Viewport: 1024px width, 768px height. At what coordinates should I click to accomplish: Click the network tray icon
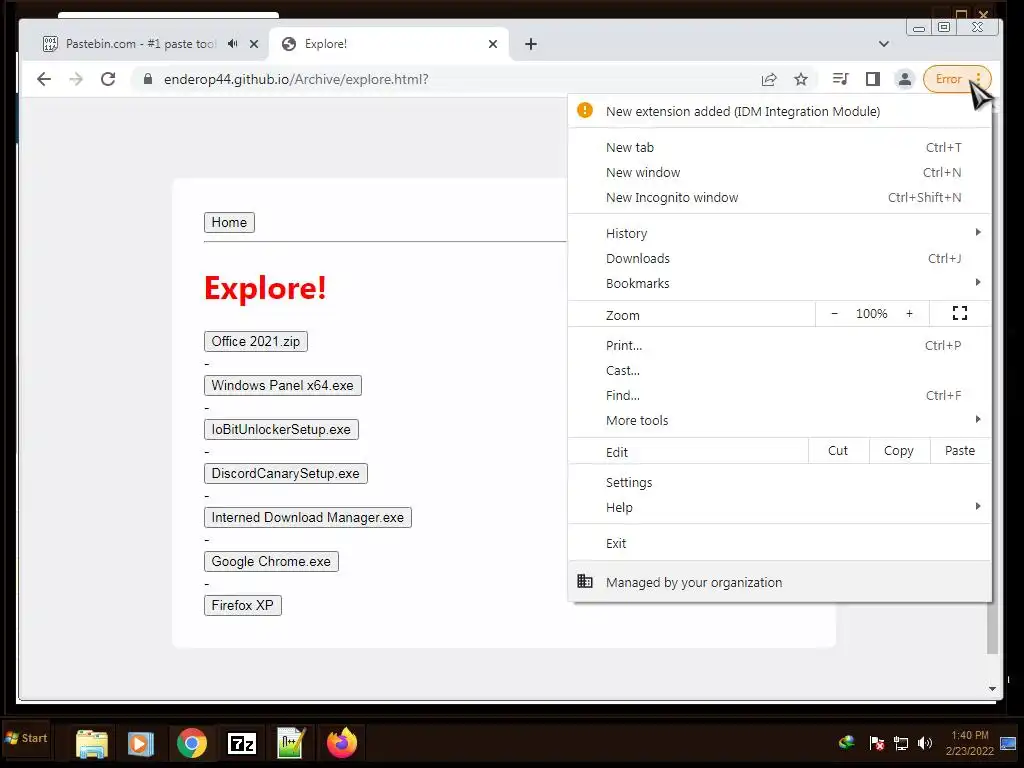[901, 743]
